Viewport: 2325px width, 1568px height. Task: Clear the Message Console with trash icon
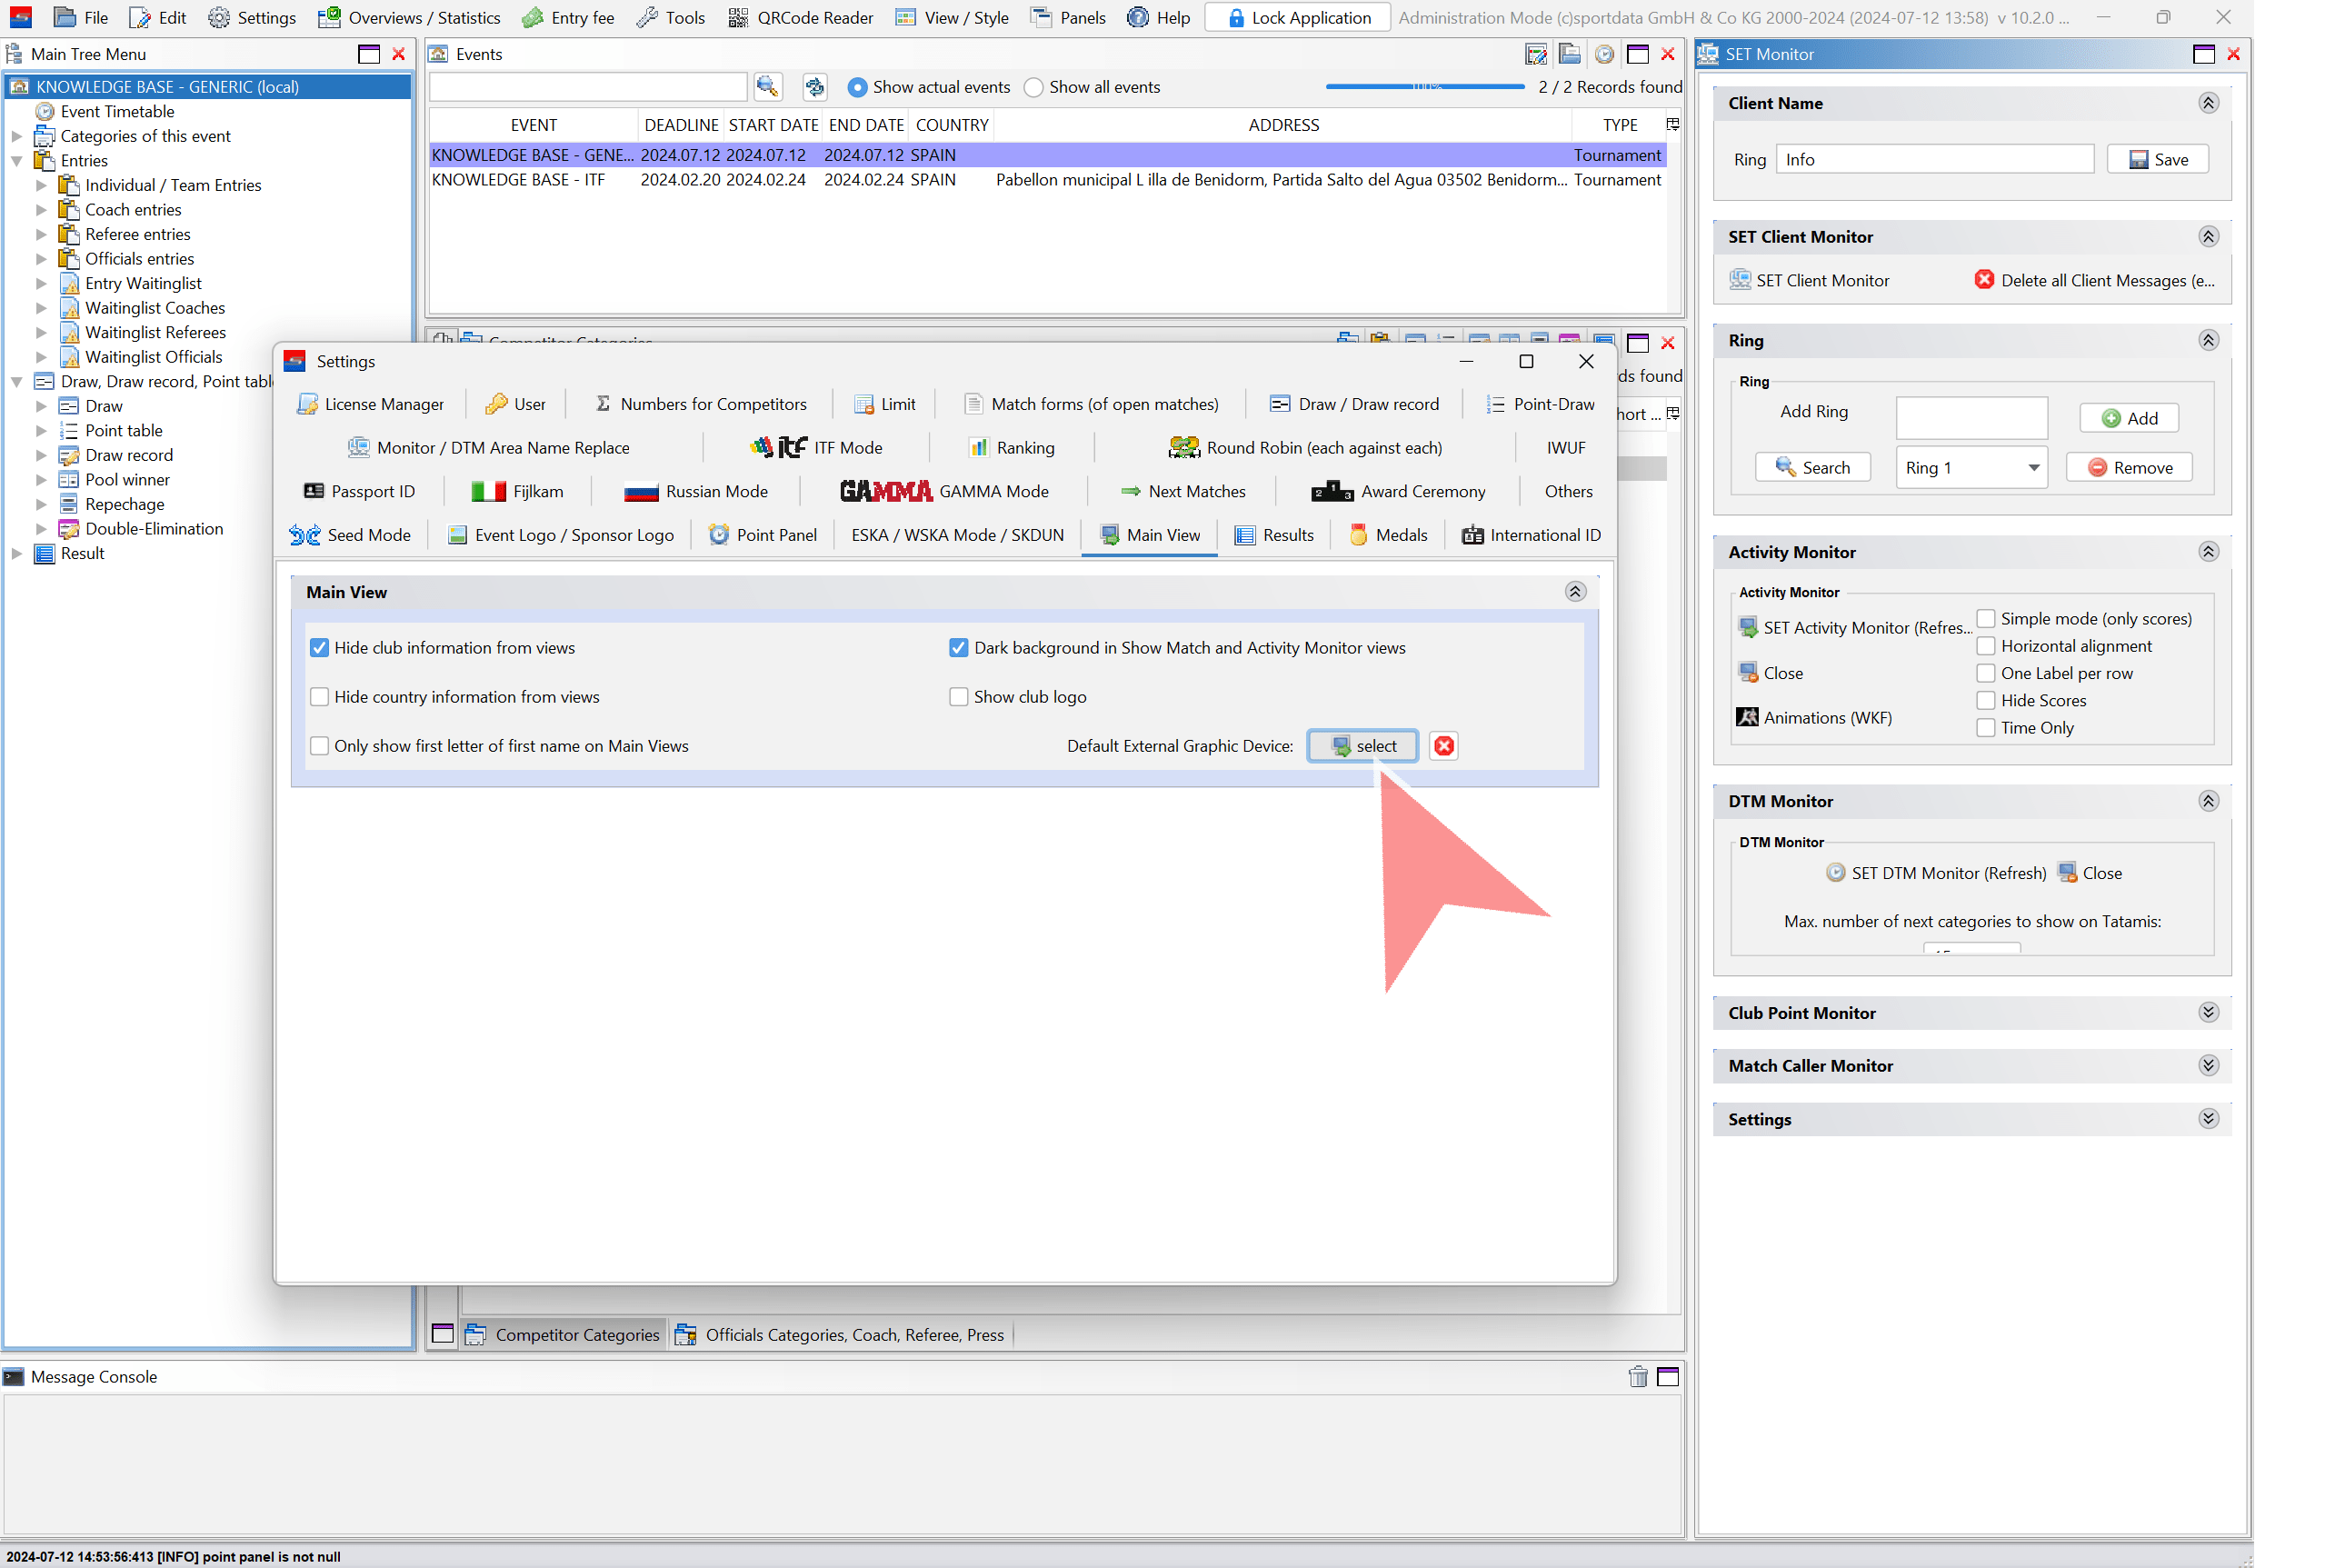pyautogui.click(x=1637, y=1377)
